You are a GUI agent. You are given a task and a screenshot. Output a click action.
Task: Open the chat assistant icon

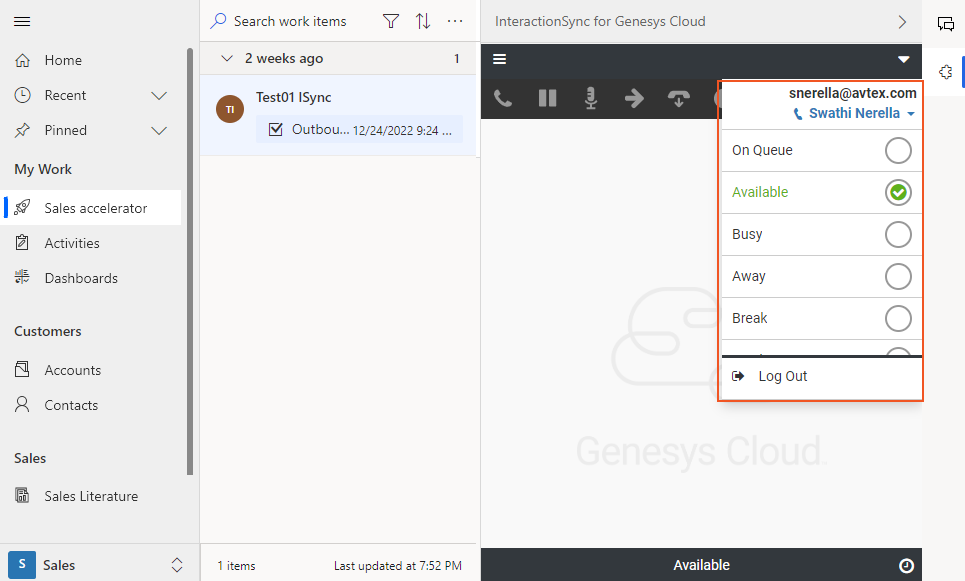click(x=945, y=23)
